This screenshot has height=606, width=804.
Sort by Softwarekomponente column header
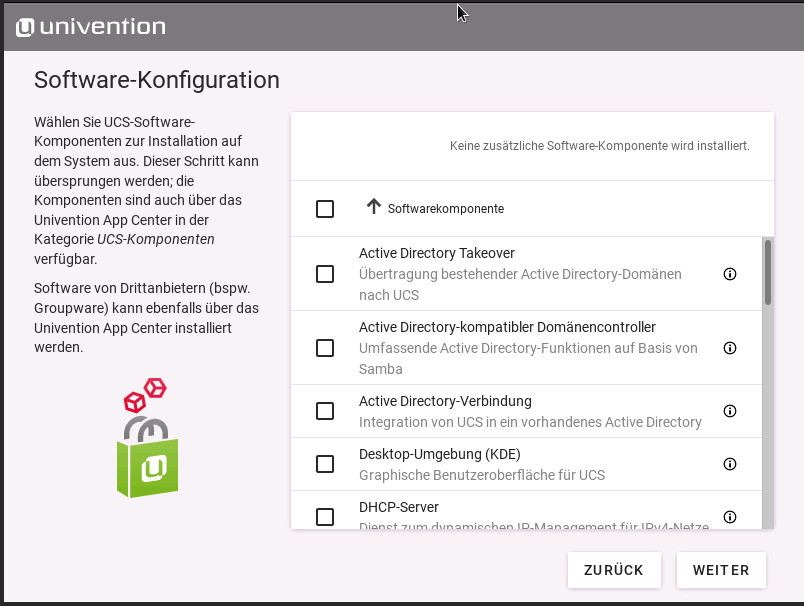(446, 209)
